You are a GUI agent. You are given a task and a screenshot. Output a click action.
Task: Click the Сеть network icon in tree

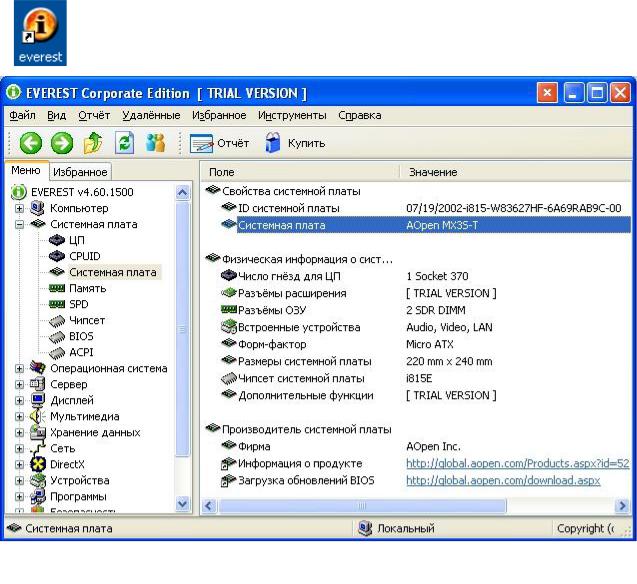[37, 448]
